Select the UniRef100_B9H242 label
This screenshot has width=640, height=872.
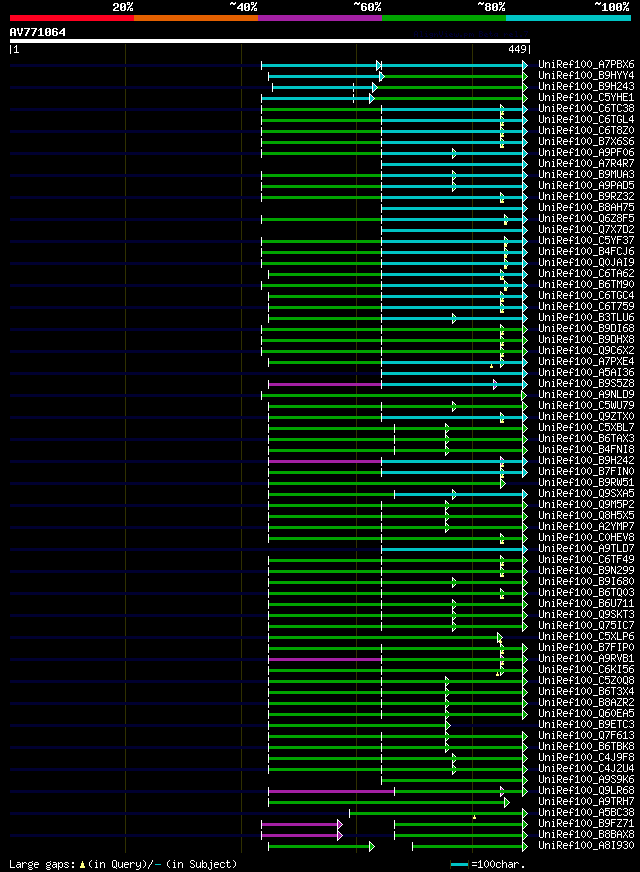click(x=586, y=461)
